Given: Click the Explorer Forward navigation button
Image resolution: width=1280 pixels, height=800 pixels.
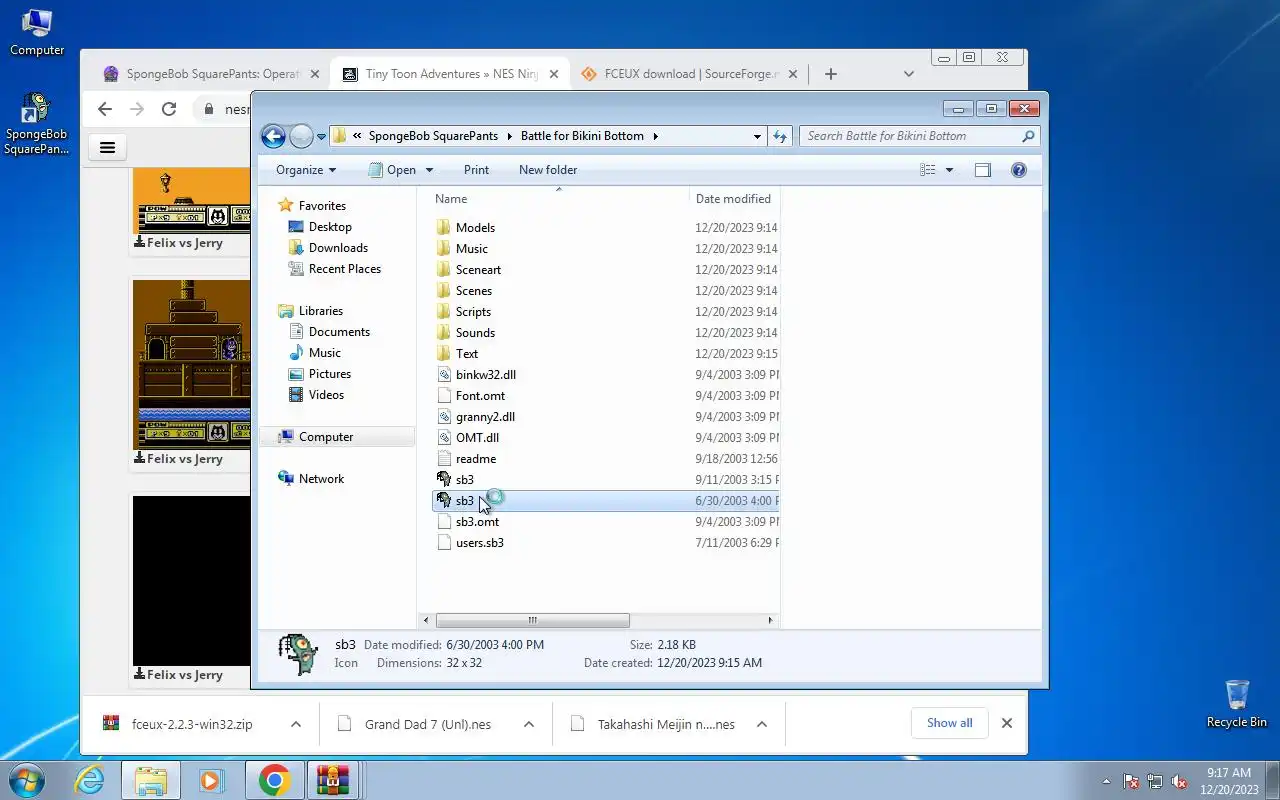Looking at the screenshot, I should pos(301,136).
